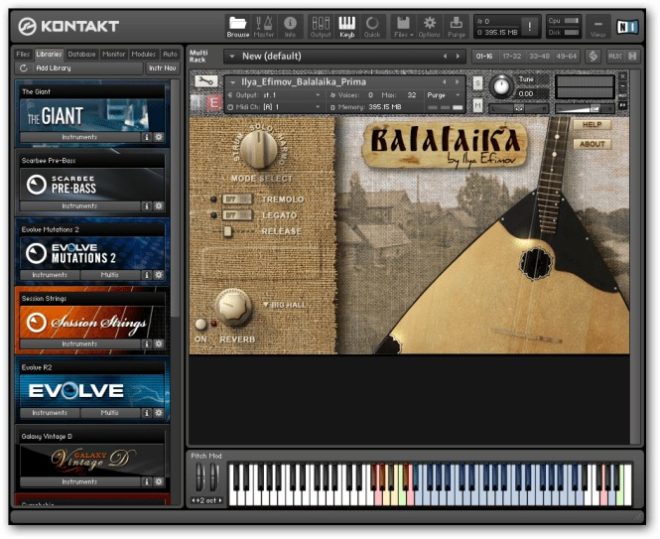Open the Output mixer section
The height and width of the screenshot is (539, 660).
(320, 26)
